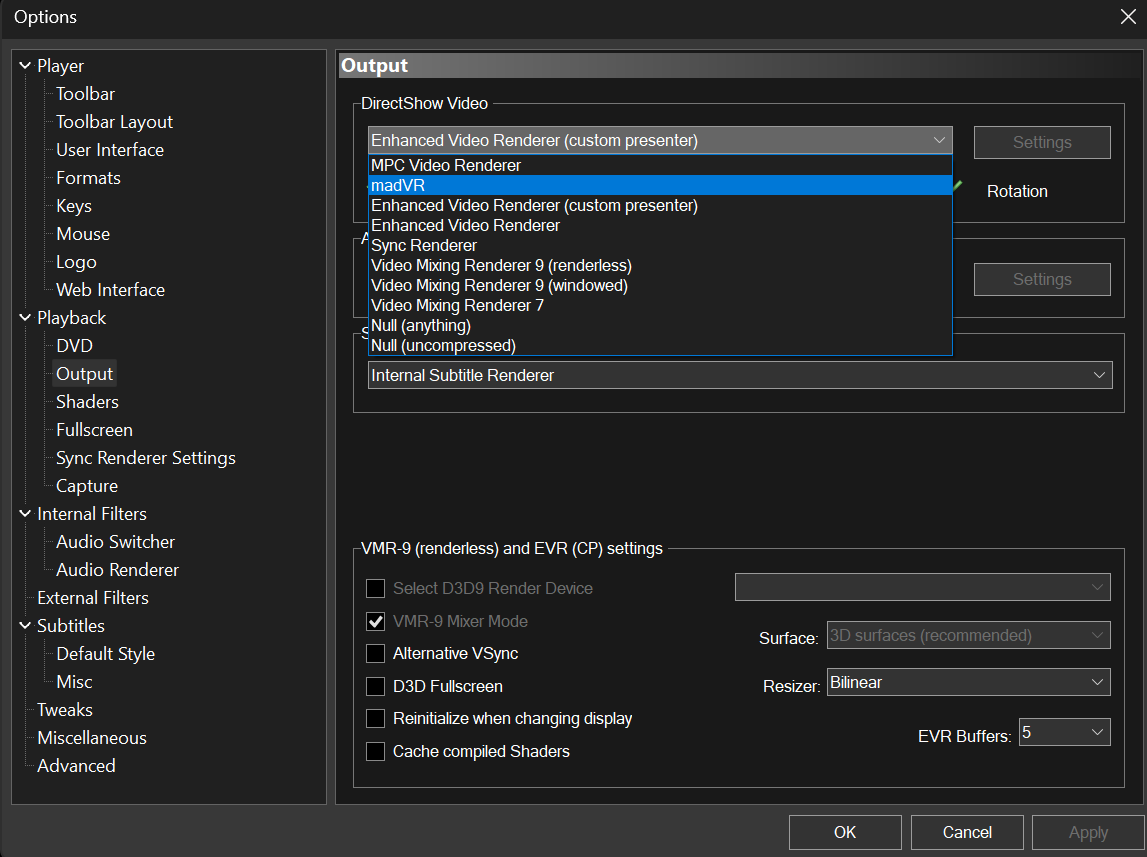The image size is (1147, 857).
Task: Collapse the Internal Filters tree node
Action: pos(25,513)
